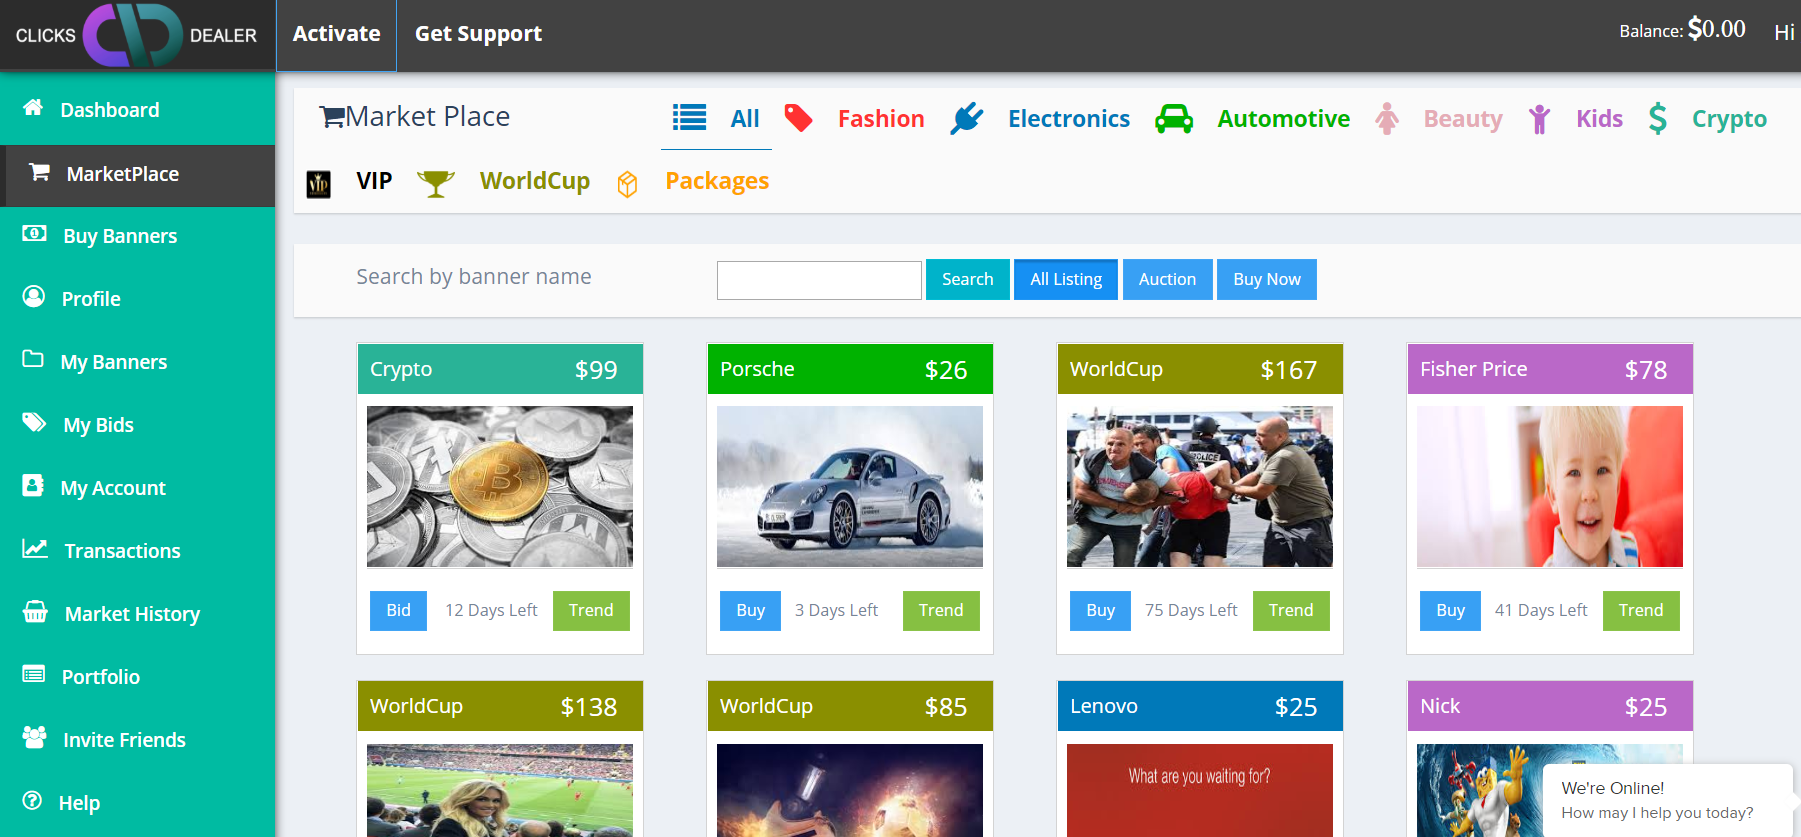Click the Buy Now filter button
This screenshot has height=837, width=1801.
tap(1267, 280)
